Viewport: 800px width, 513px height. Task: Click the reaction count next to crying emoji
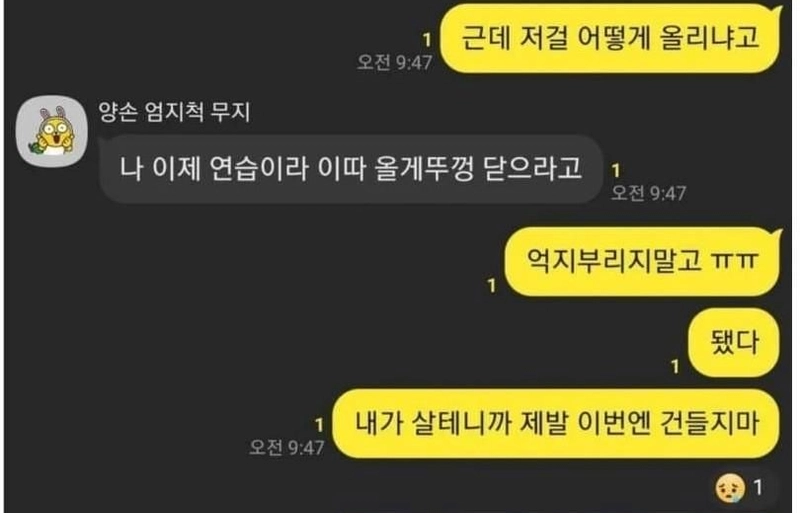tap(758, 487)
